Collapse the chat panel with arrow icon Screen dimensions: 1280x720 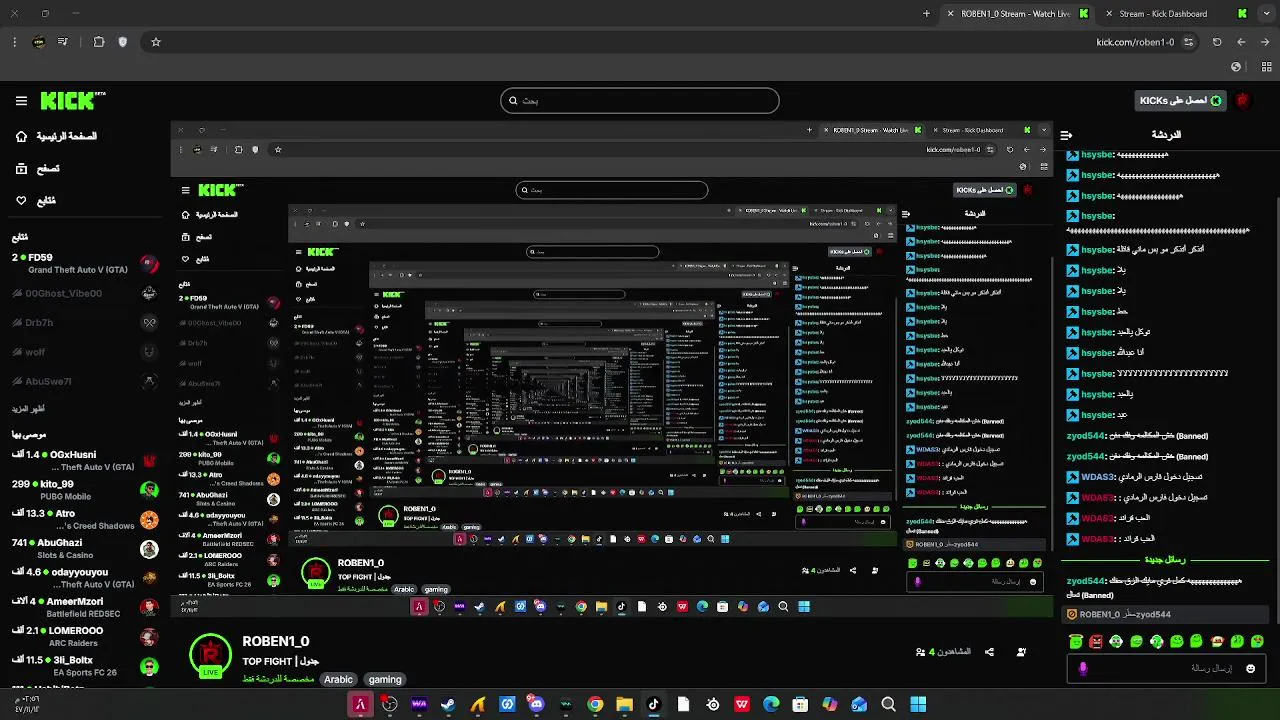click(1066, 135)
